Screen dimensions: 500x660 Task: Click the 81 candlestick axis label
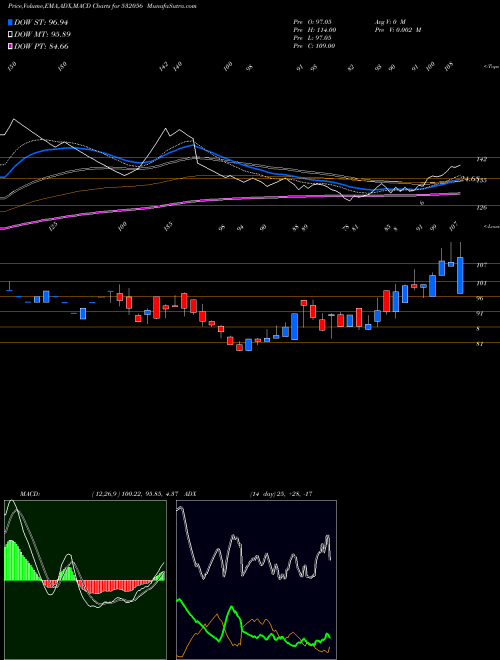[480, 344]
